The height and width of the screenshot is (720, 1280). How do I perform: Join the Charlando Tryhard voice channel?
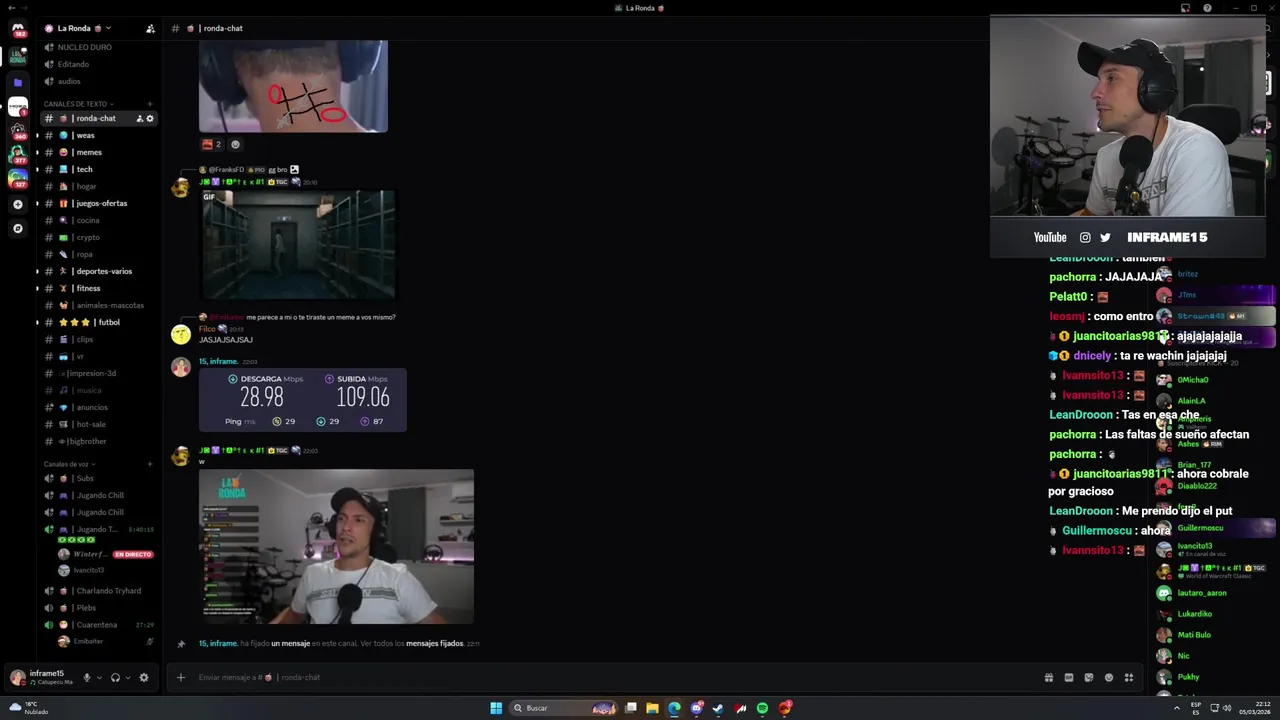coord(98,591)
